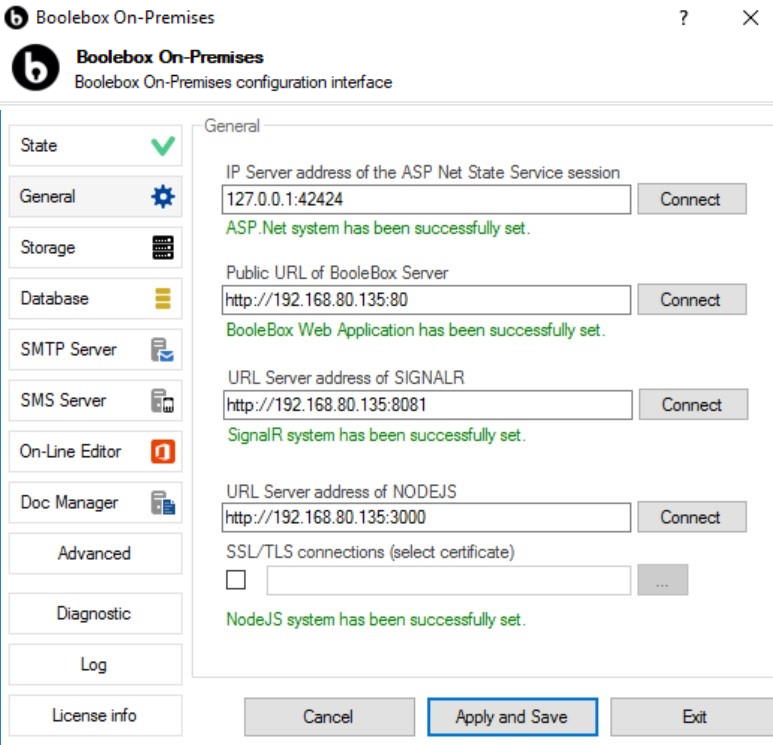This screenshot has width=773, height=745.
Task: Click the orange Office On-Line Editor icon
Action: tap(163, 451)
